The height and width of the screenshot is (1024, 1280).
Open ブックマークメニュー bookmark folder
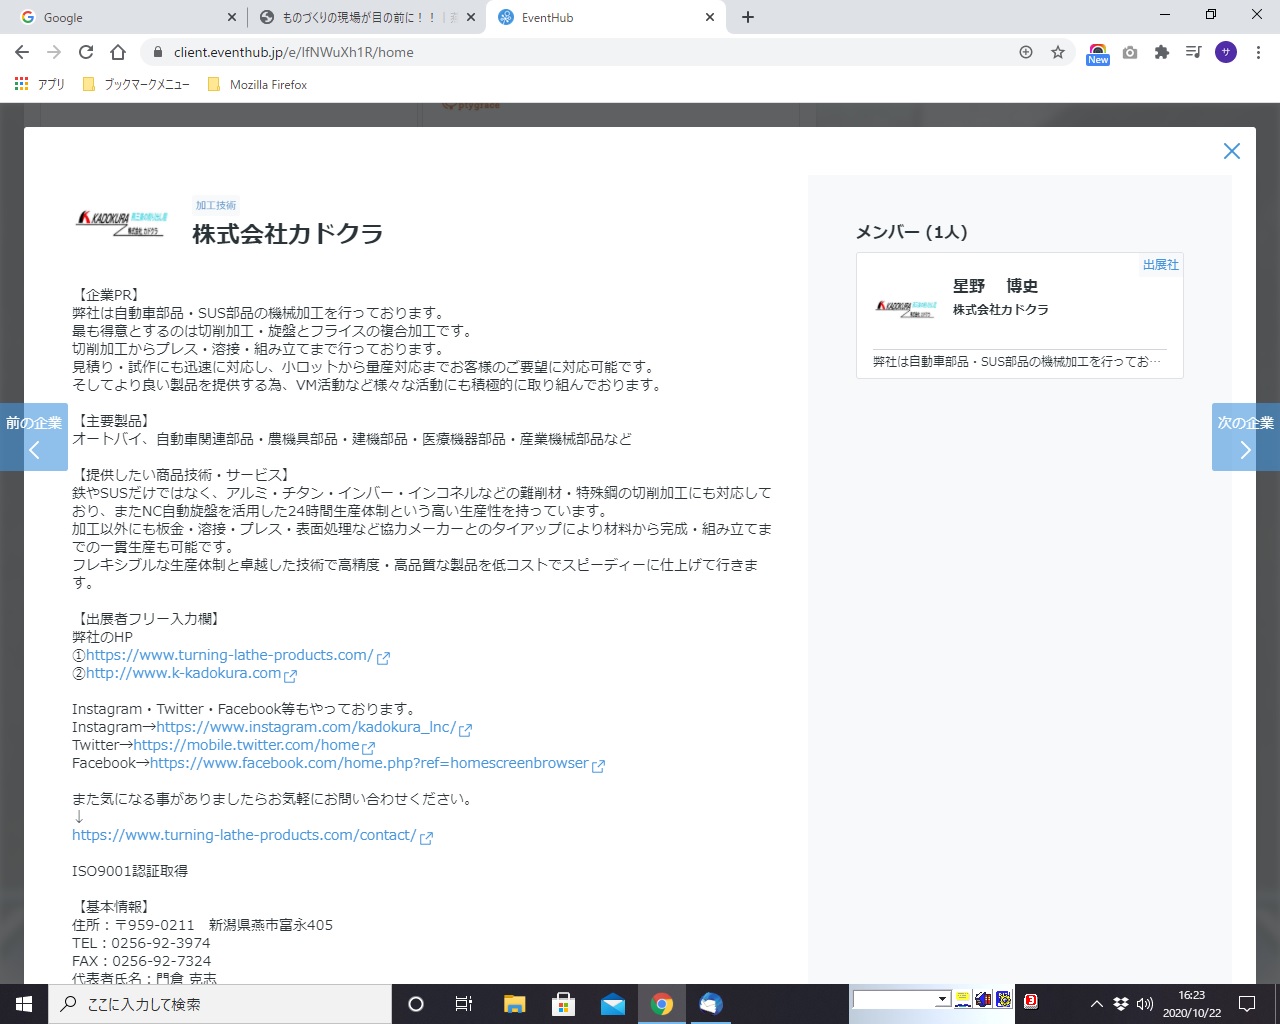(x=136, y=84)
